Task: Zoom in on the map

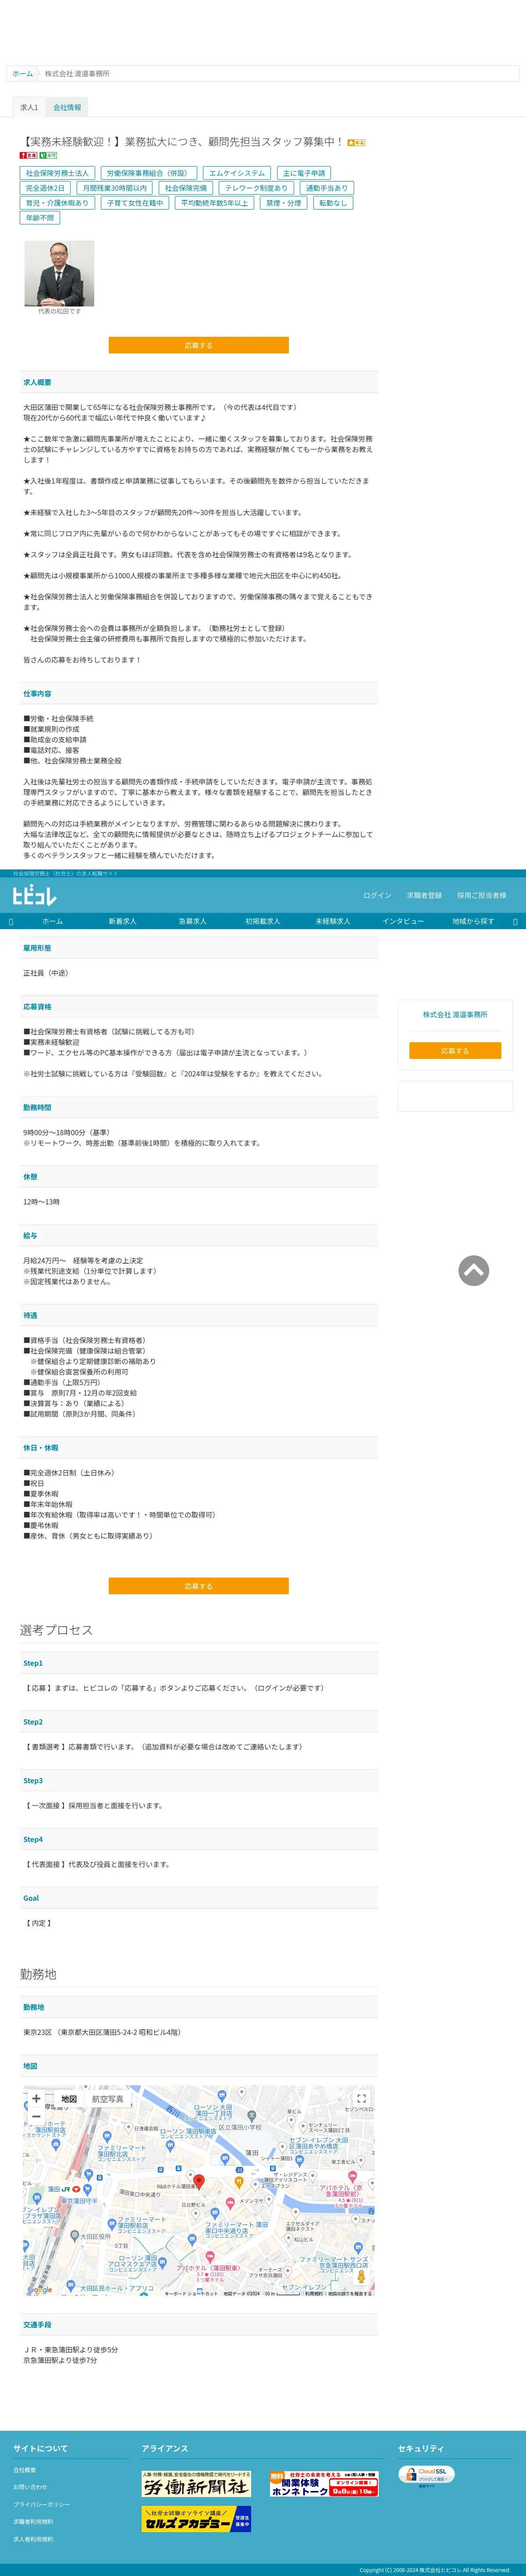Action: (36, 2099)
